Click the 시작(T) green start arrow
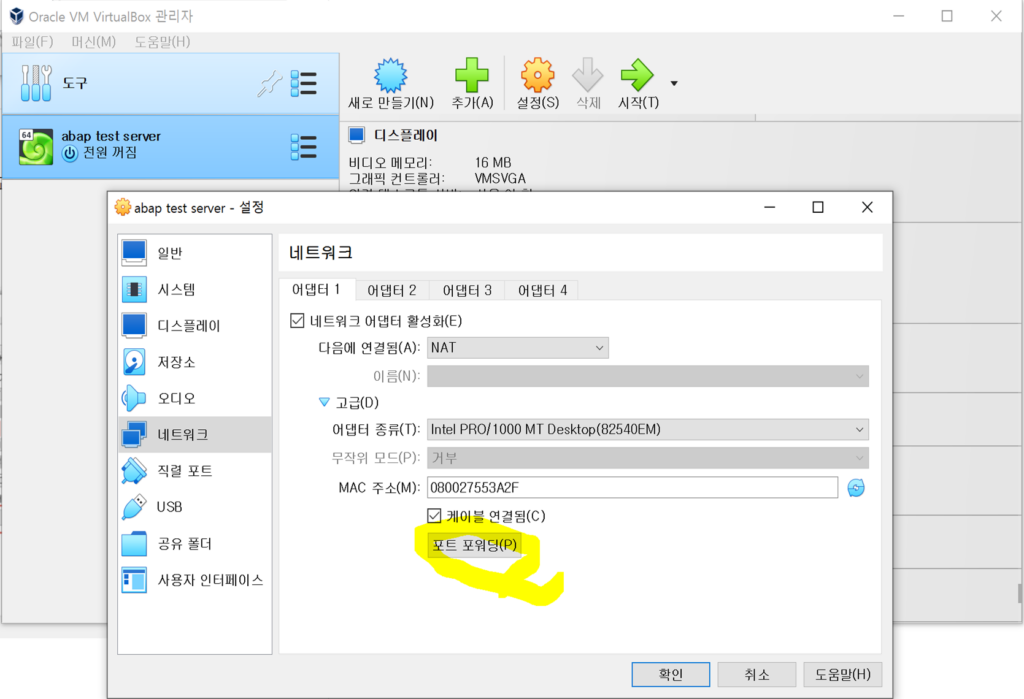The width and height of the screenshot is (1024, 699). click(x=637, y=74)
